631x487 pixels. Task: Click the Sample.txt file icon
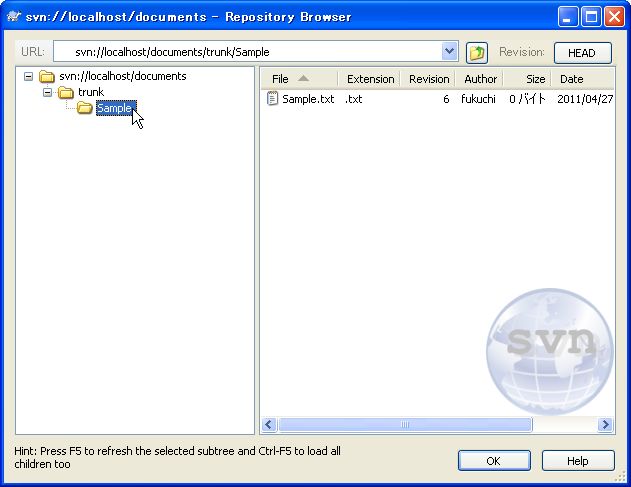(273, 99)
